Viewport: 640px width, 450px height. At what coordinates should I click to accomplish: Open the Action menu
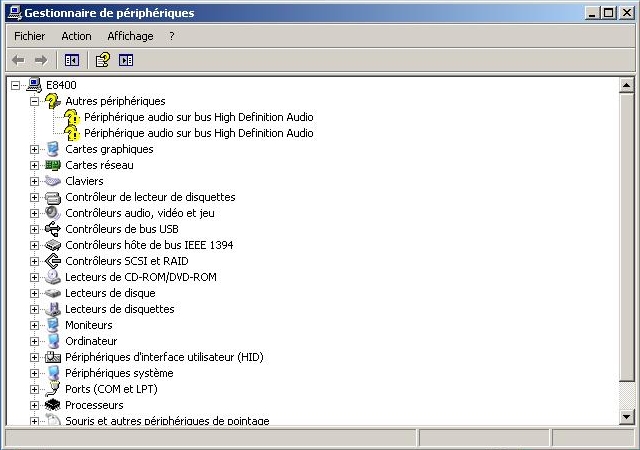point(76,36)
